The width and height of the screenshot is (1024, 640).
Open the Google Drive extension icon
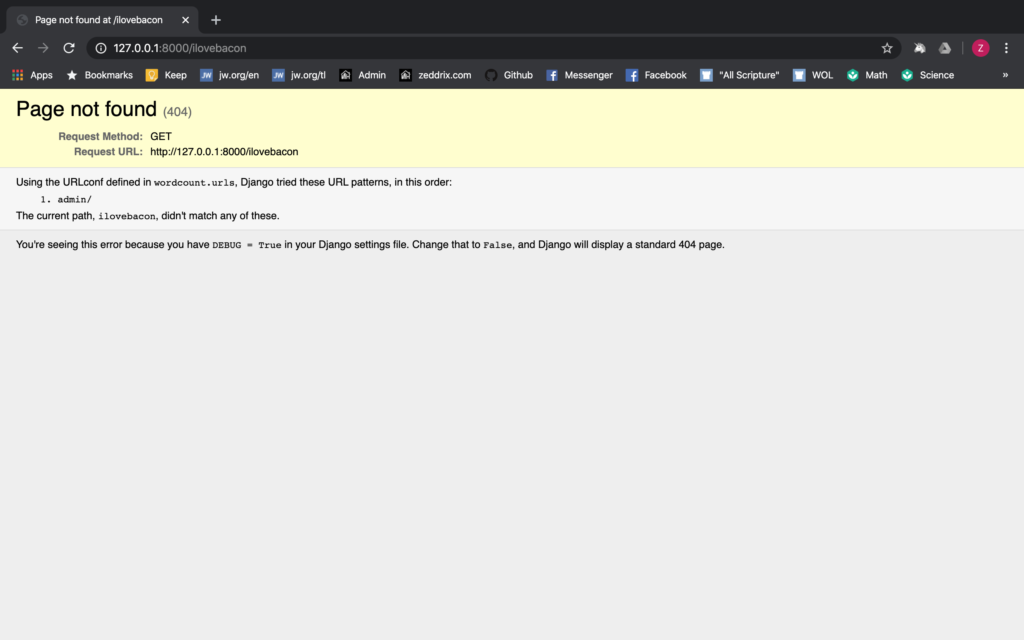pos(945,48)
